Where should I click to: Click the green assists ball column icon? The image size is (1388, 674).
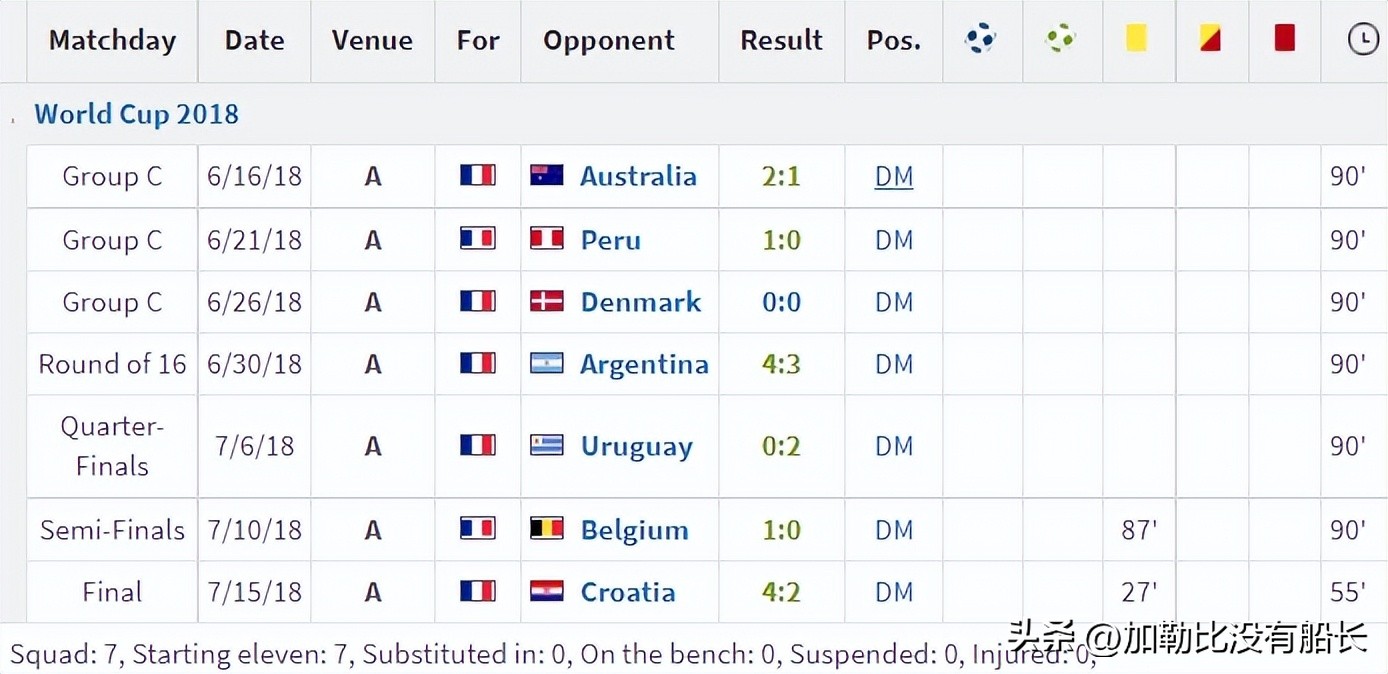coord(1060,39)
